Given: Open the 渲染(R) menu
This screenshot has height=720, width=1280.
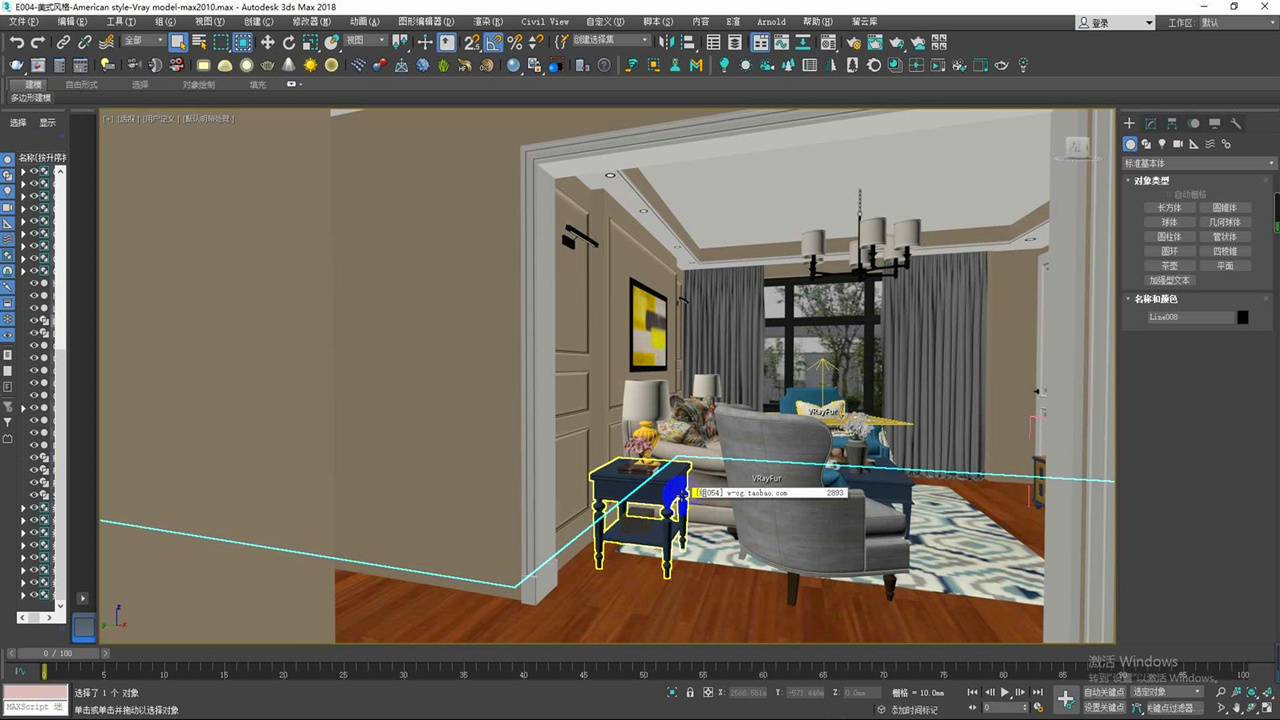Looking at the screenshot, I should (x=488, y=21).
